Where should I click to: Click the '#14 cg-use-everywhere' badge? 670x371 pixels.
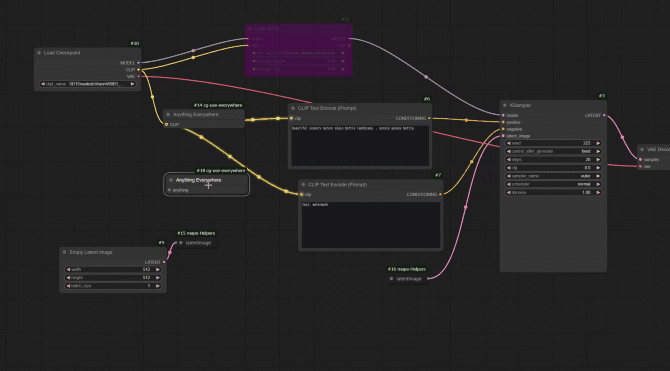click(x=218, y=105)
